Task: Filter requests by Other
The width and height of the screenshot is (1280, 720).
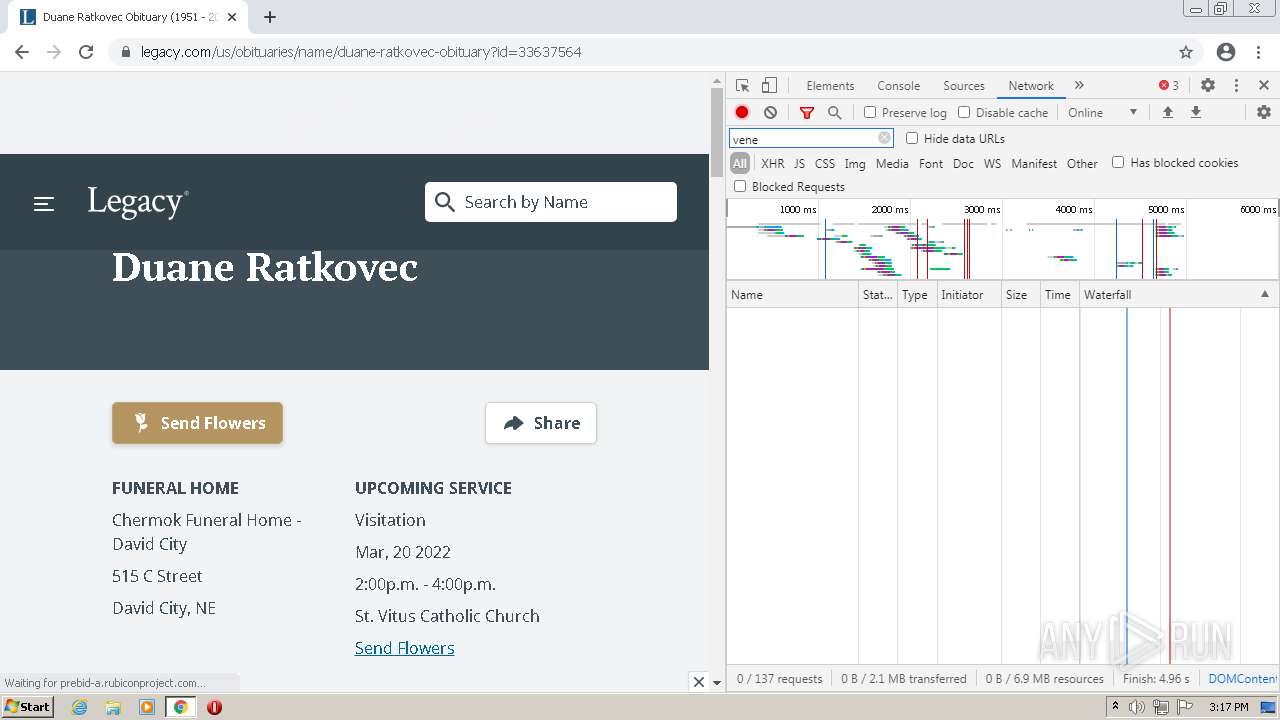Action: click(1082, 163)
